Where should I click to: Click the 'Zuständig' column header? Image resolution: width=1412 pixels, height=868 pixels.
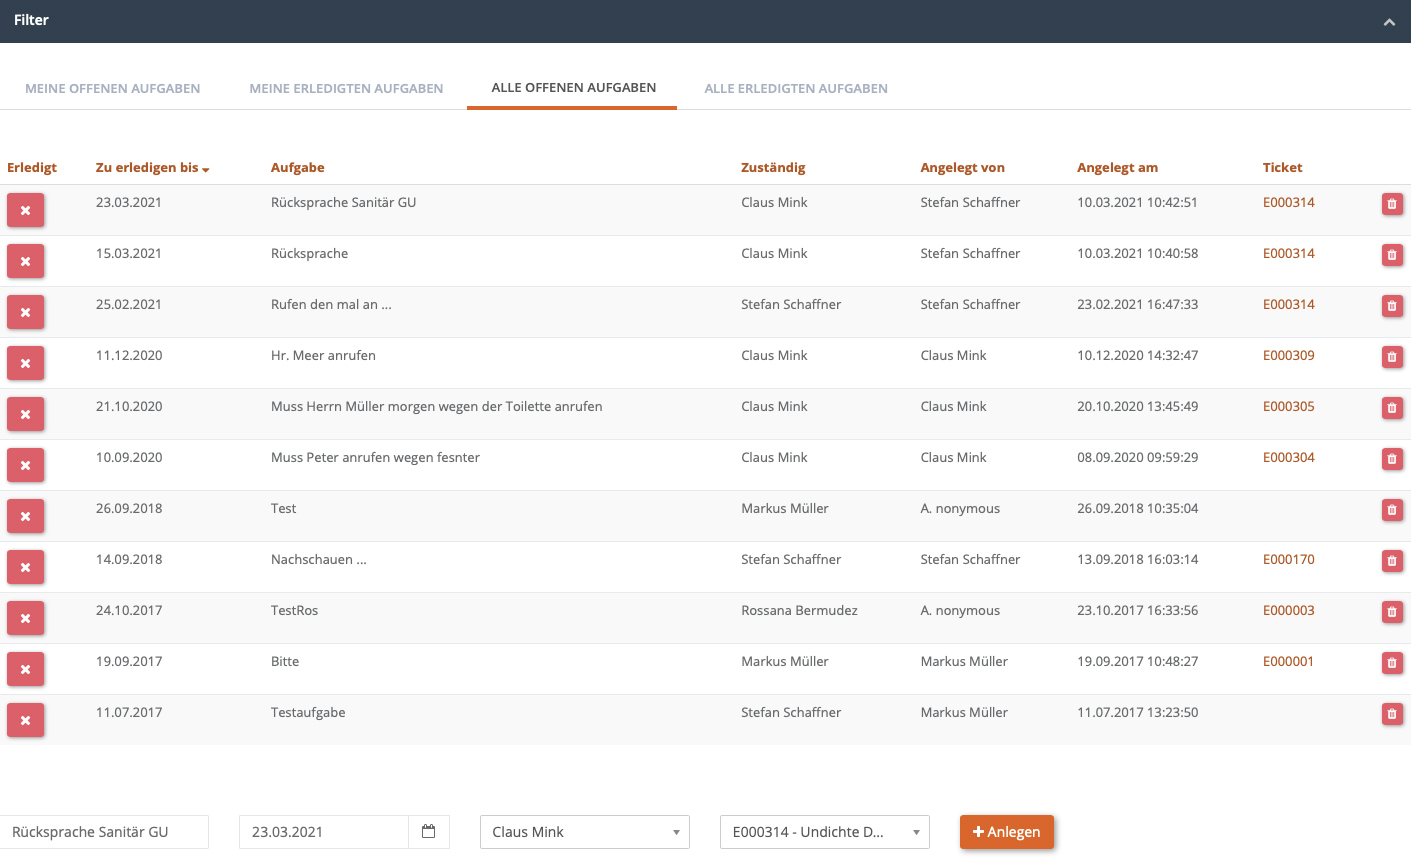(x=773, y=168)
